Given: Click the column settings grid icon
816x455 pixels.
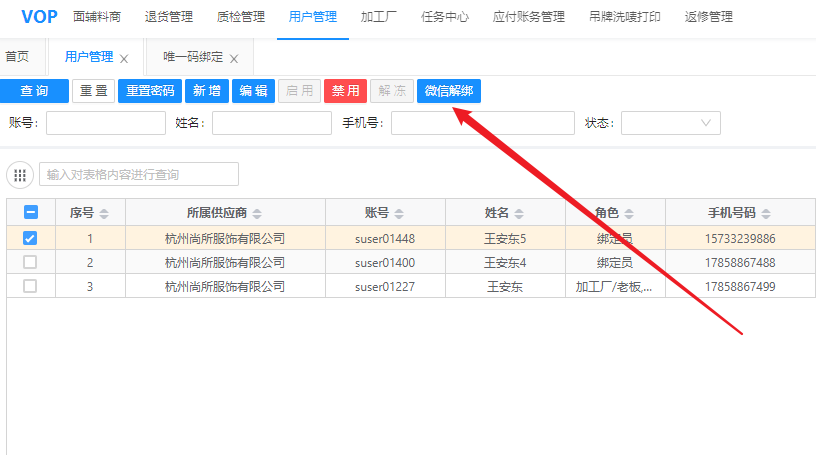Looking at the screenshot, I should [20, 175].
